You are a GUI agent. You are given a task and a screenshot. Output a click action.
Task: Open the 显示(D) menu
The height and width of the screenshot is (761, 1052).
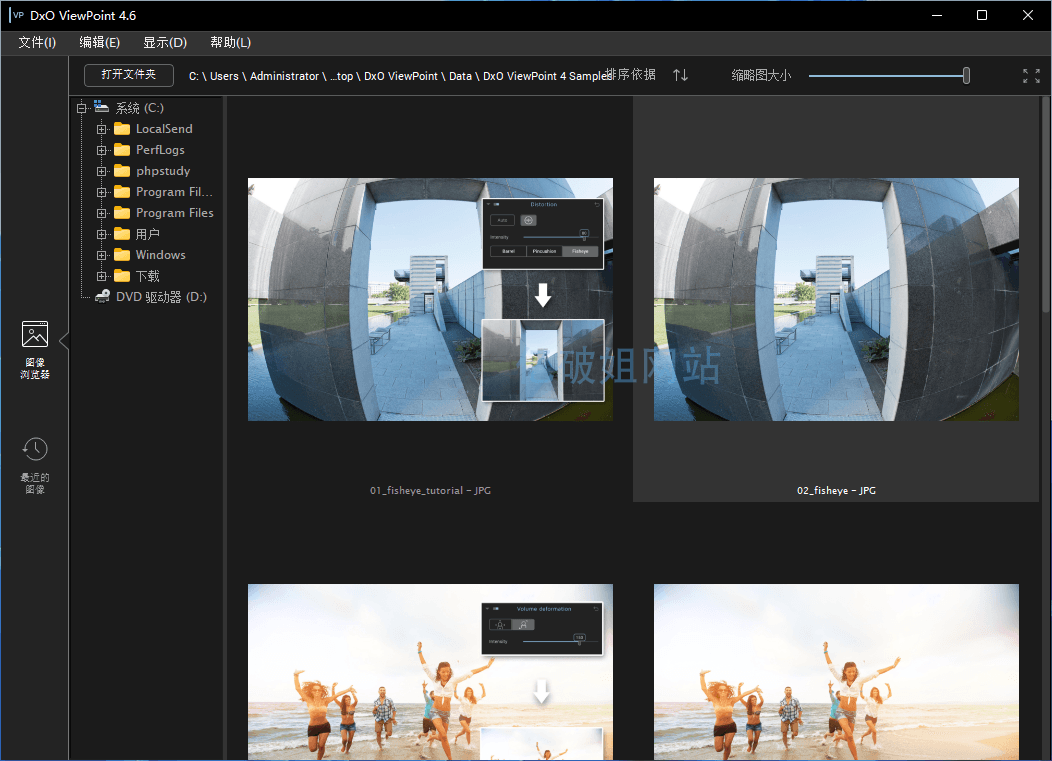165,42
